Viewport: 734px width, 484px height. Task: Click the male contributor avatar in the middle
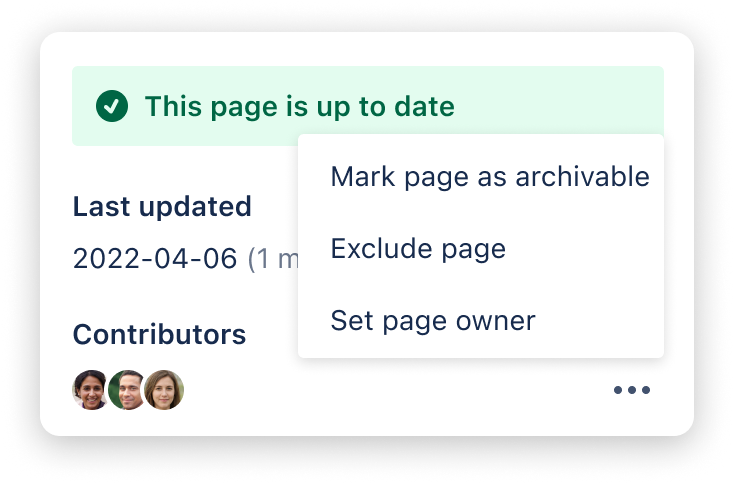(126, 390)
